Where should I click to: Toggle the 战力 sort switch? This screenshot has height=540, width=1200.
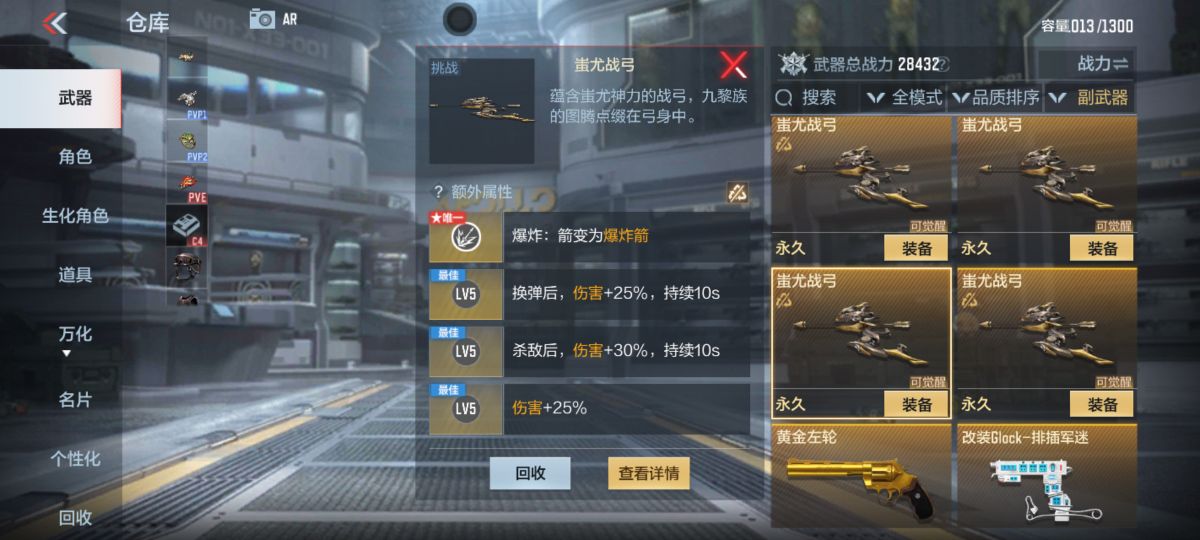click(x=1102, y=64)
